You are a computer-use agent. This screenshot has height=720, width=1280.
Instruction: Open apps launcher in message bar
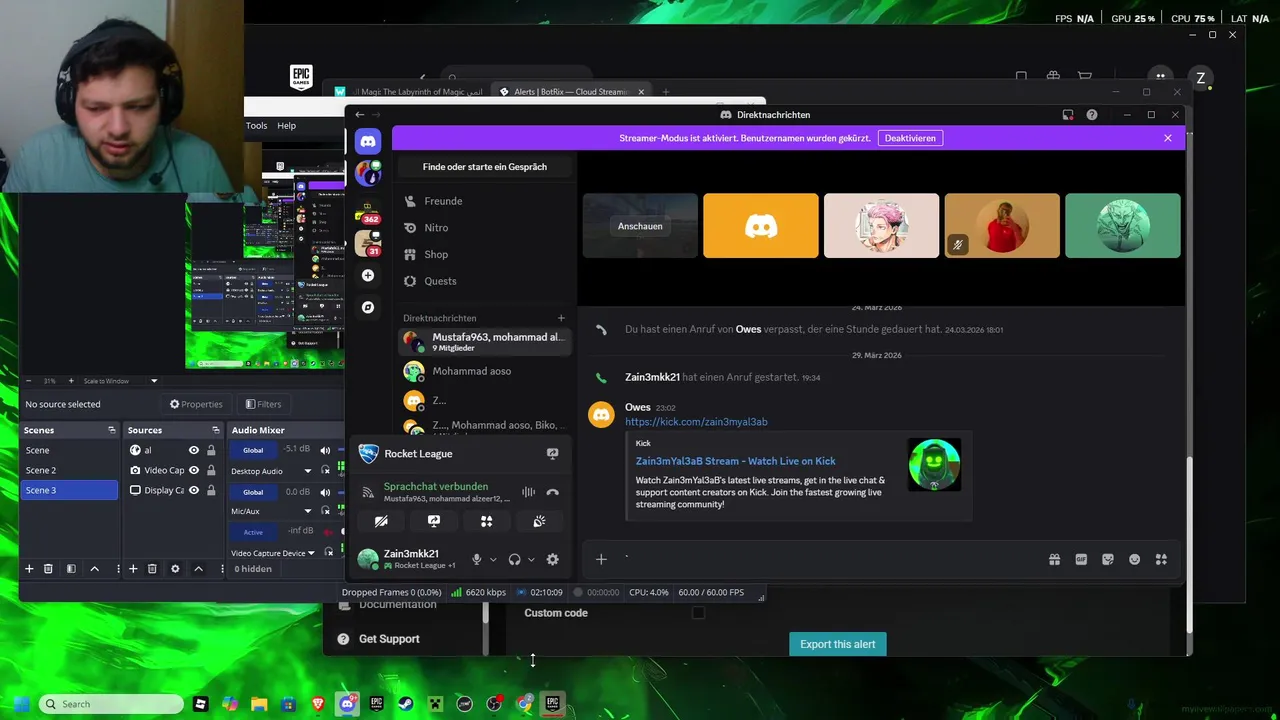[1161, 560]
